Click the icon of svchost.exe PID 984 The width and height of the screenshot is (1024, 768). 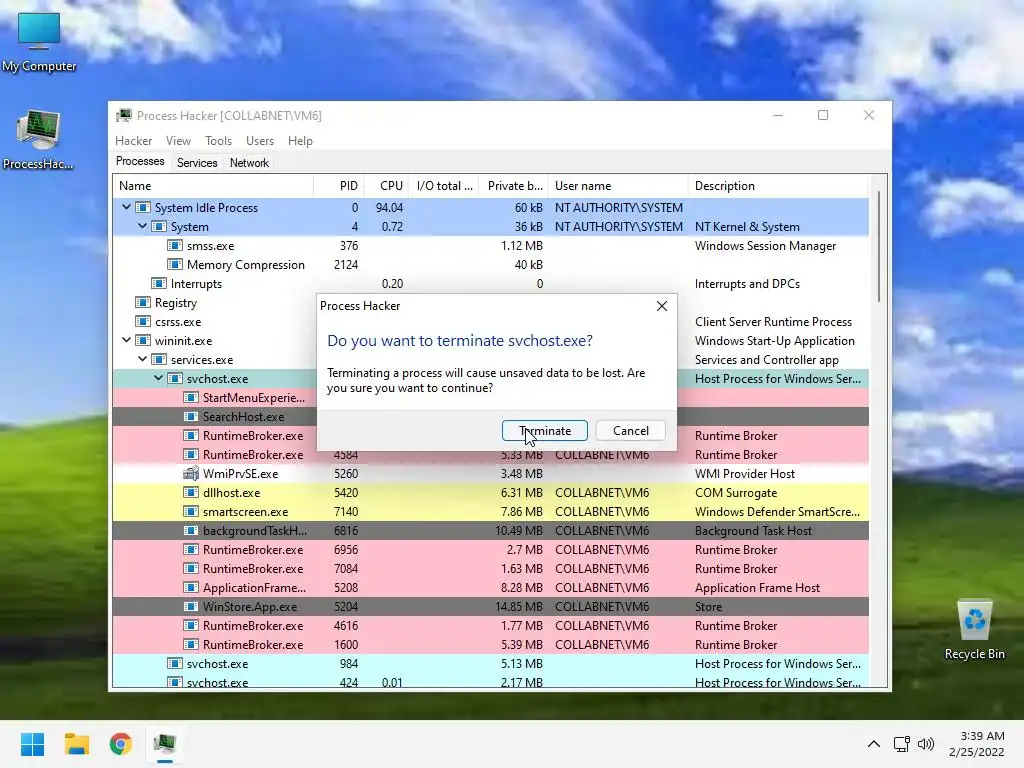pyautogui.click(x=174, y=664)
